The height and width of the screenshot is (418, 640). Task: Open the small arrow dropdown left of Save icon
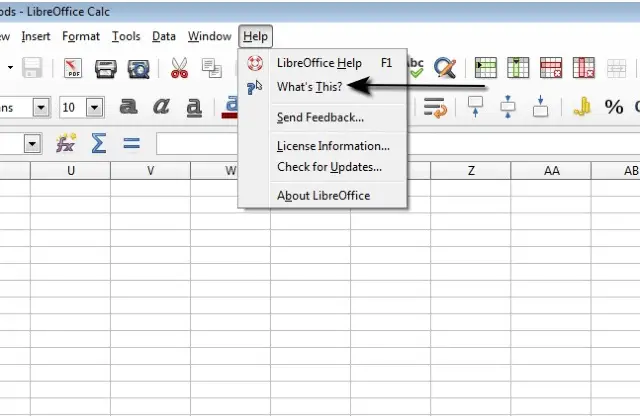click(x=10, y=68)
